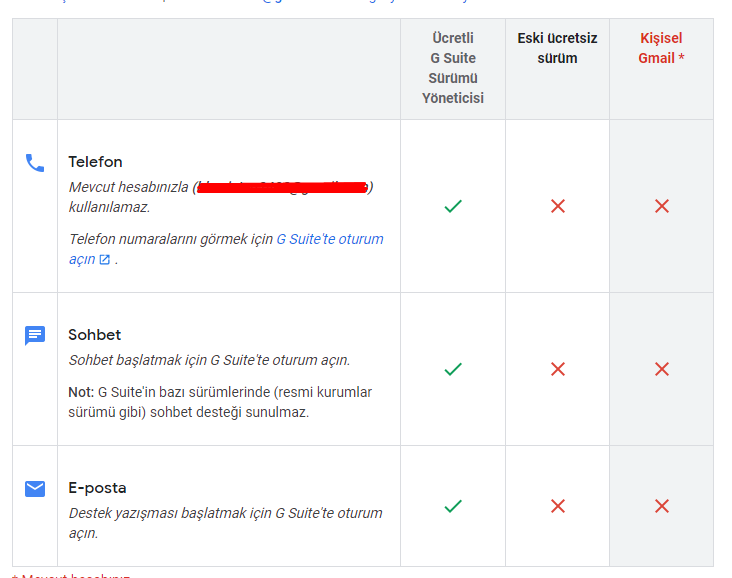Click the blue email envelope icon
The image size is (732, 578).
pyautogui.click(x=35, y=489)
